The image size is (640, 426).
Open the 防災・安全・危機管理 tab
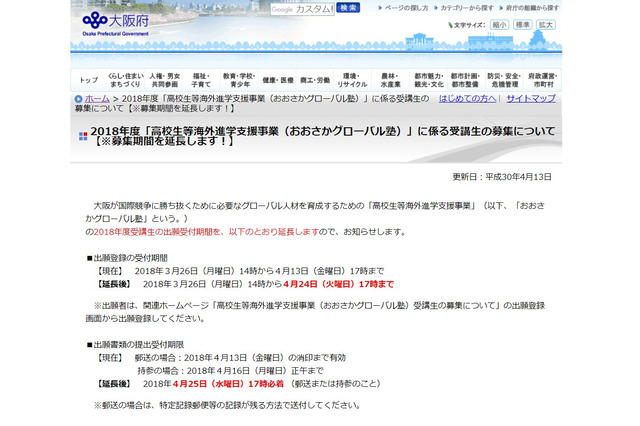click(504, 80)
